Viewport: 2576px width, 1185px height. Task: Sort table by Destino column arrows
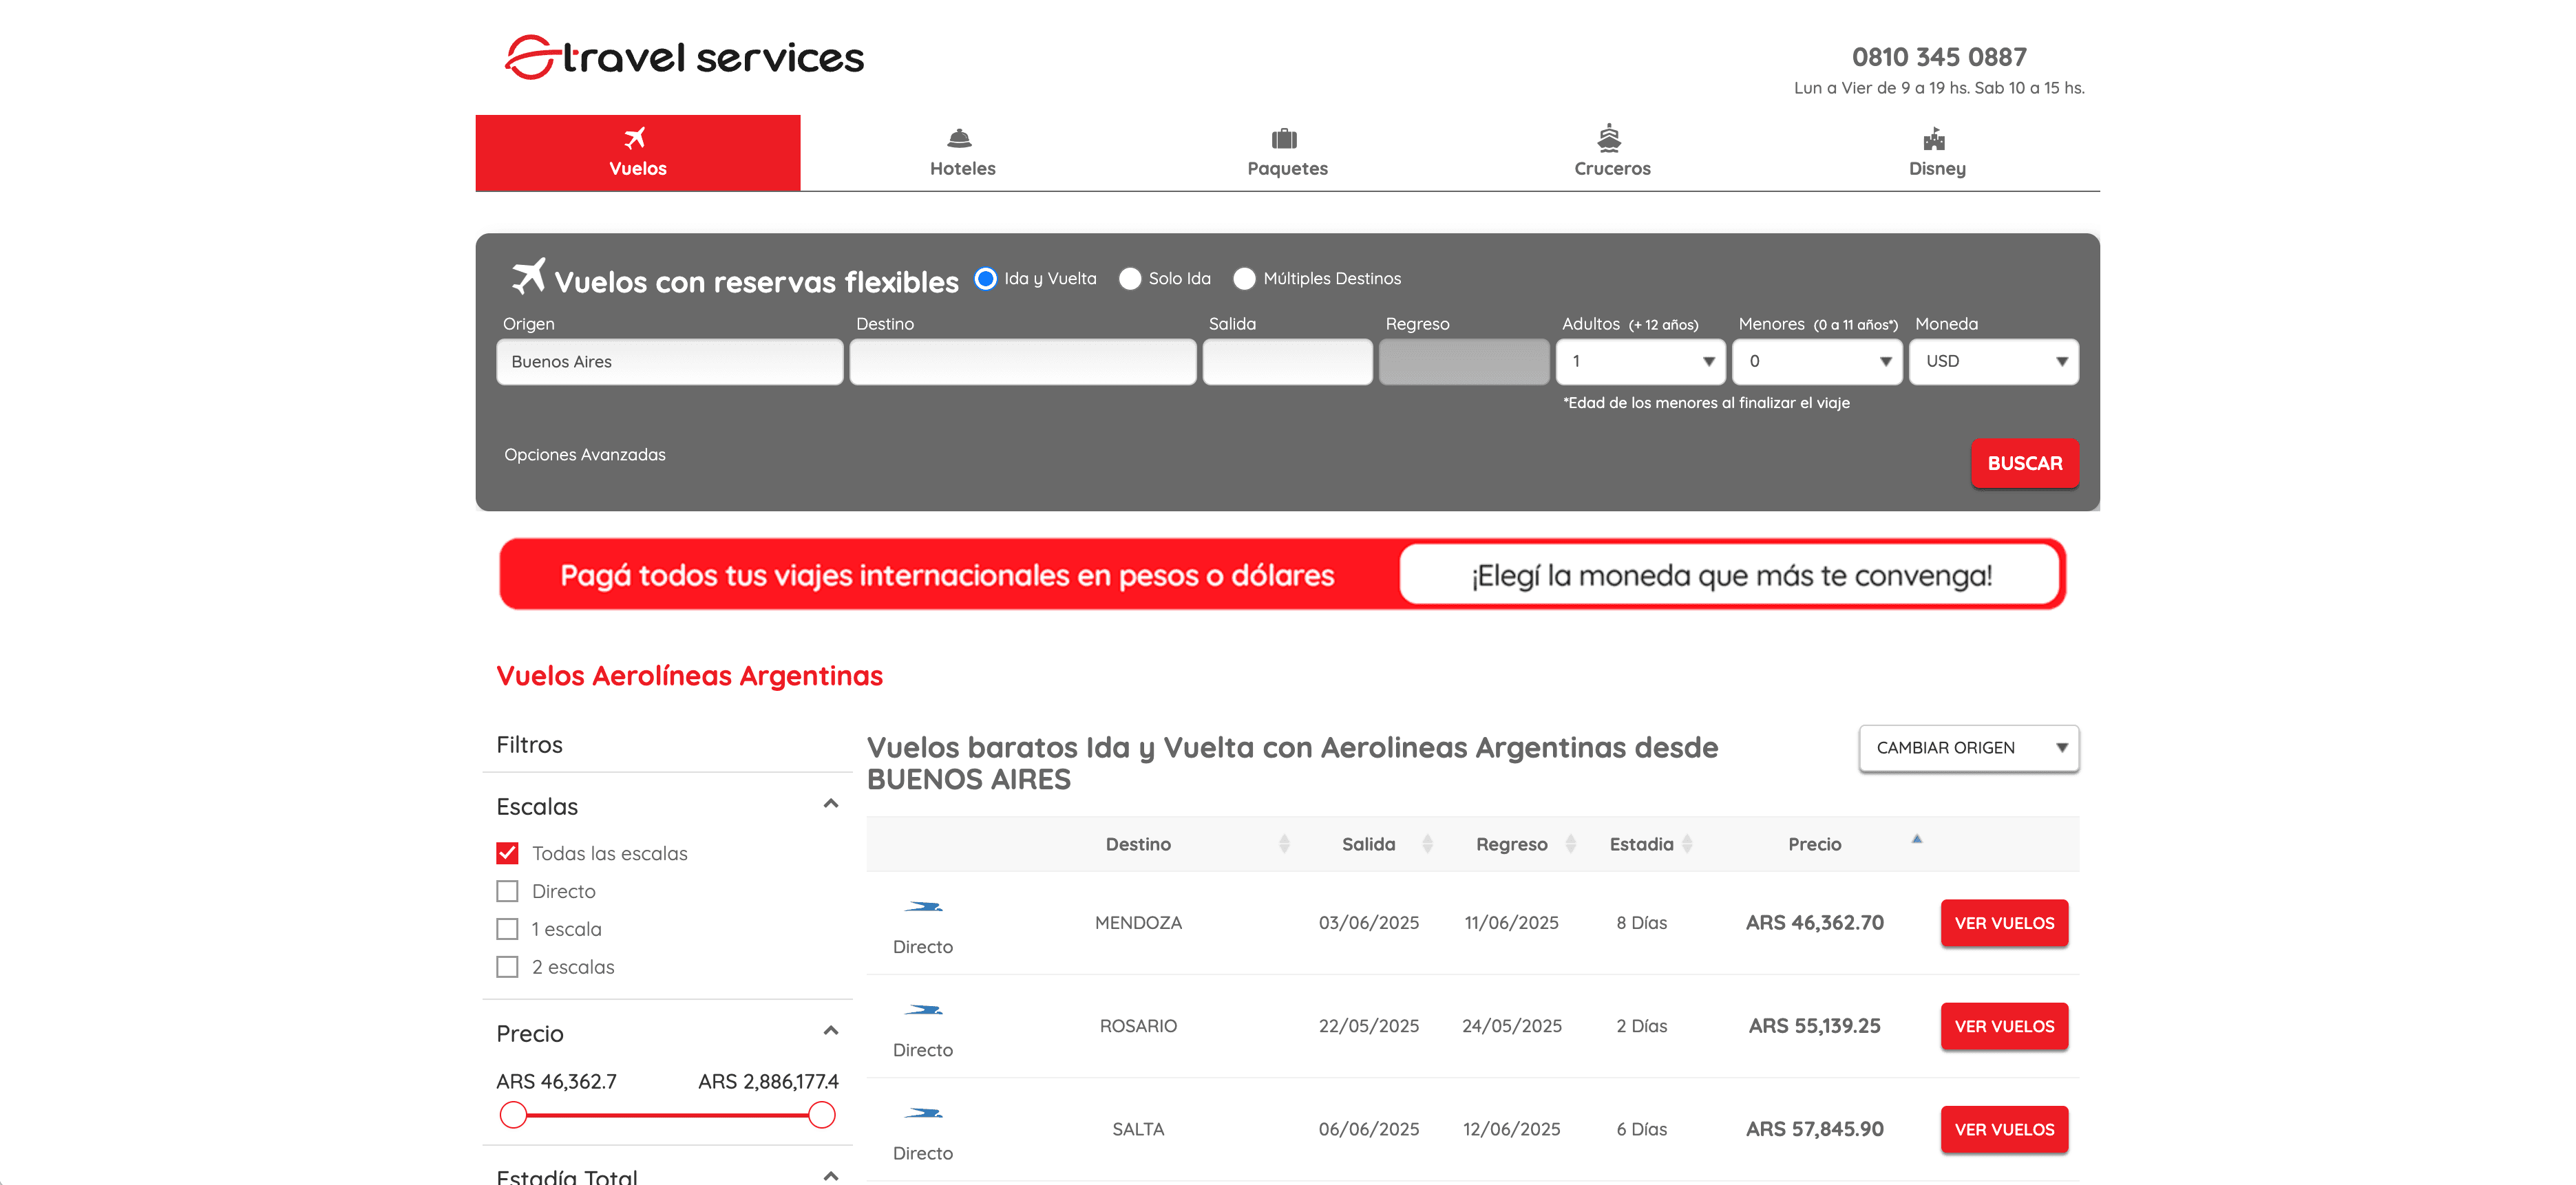pyautogui.click(x=1284, y=844)
